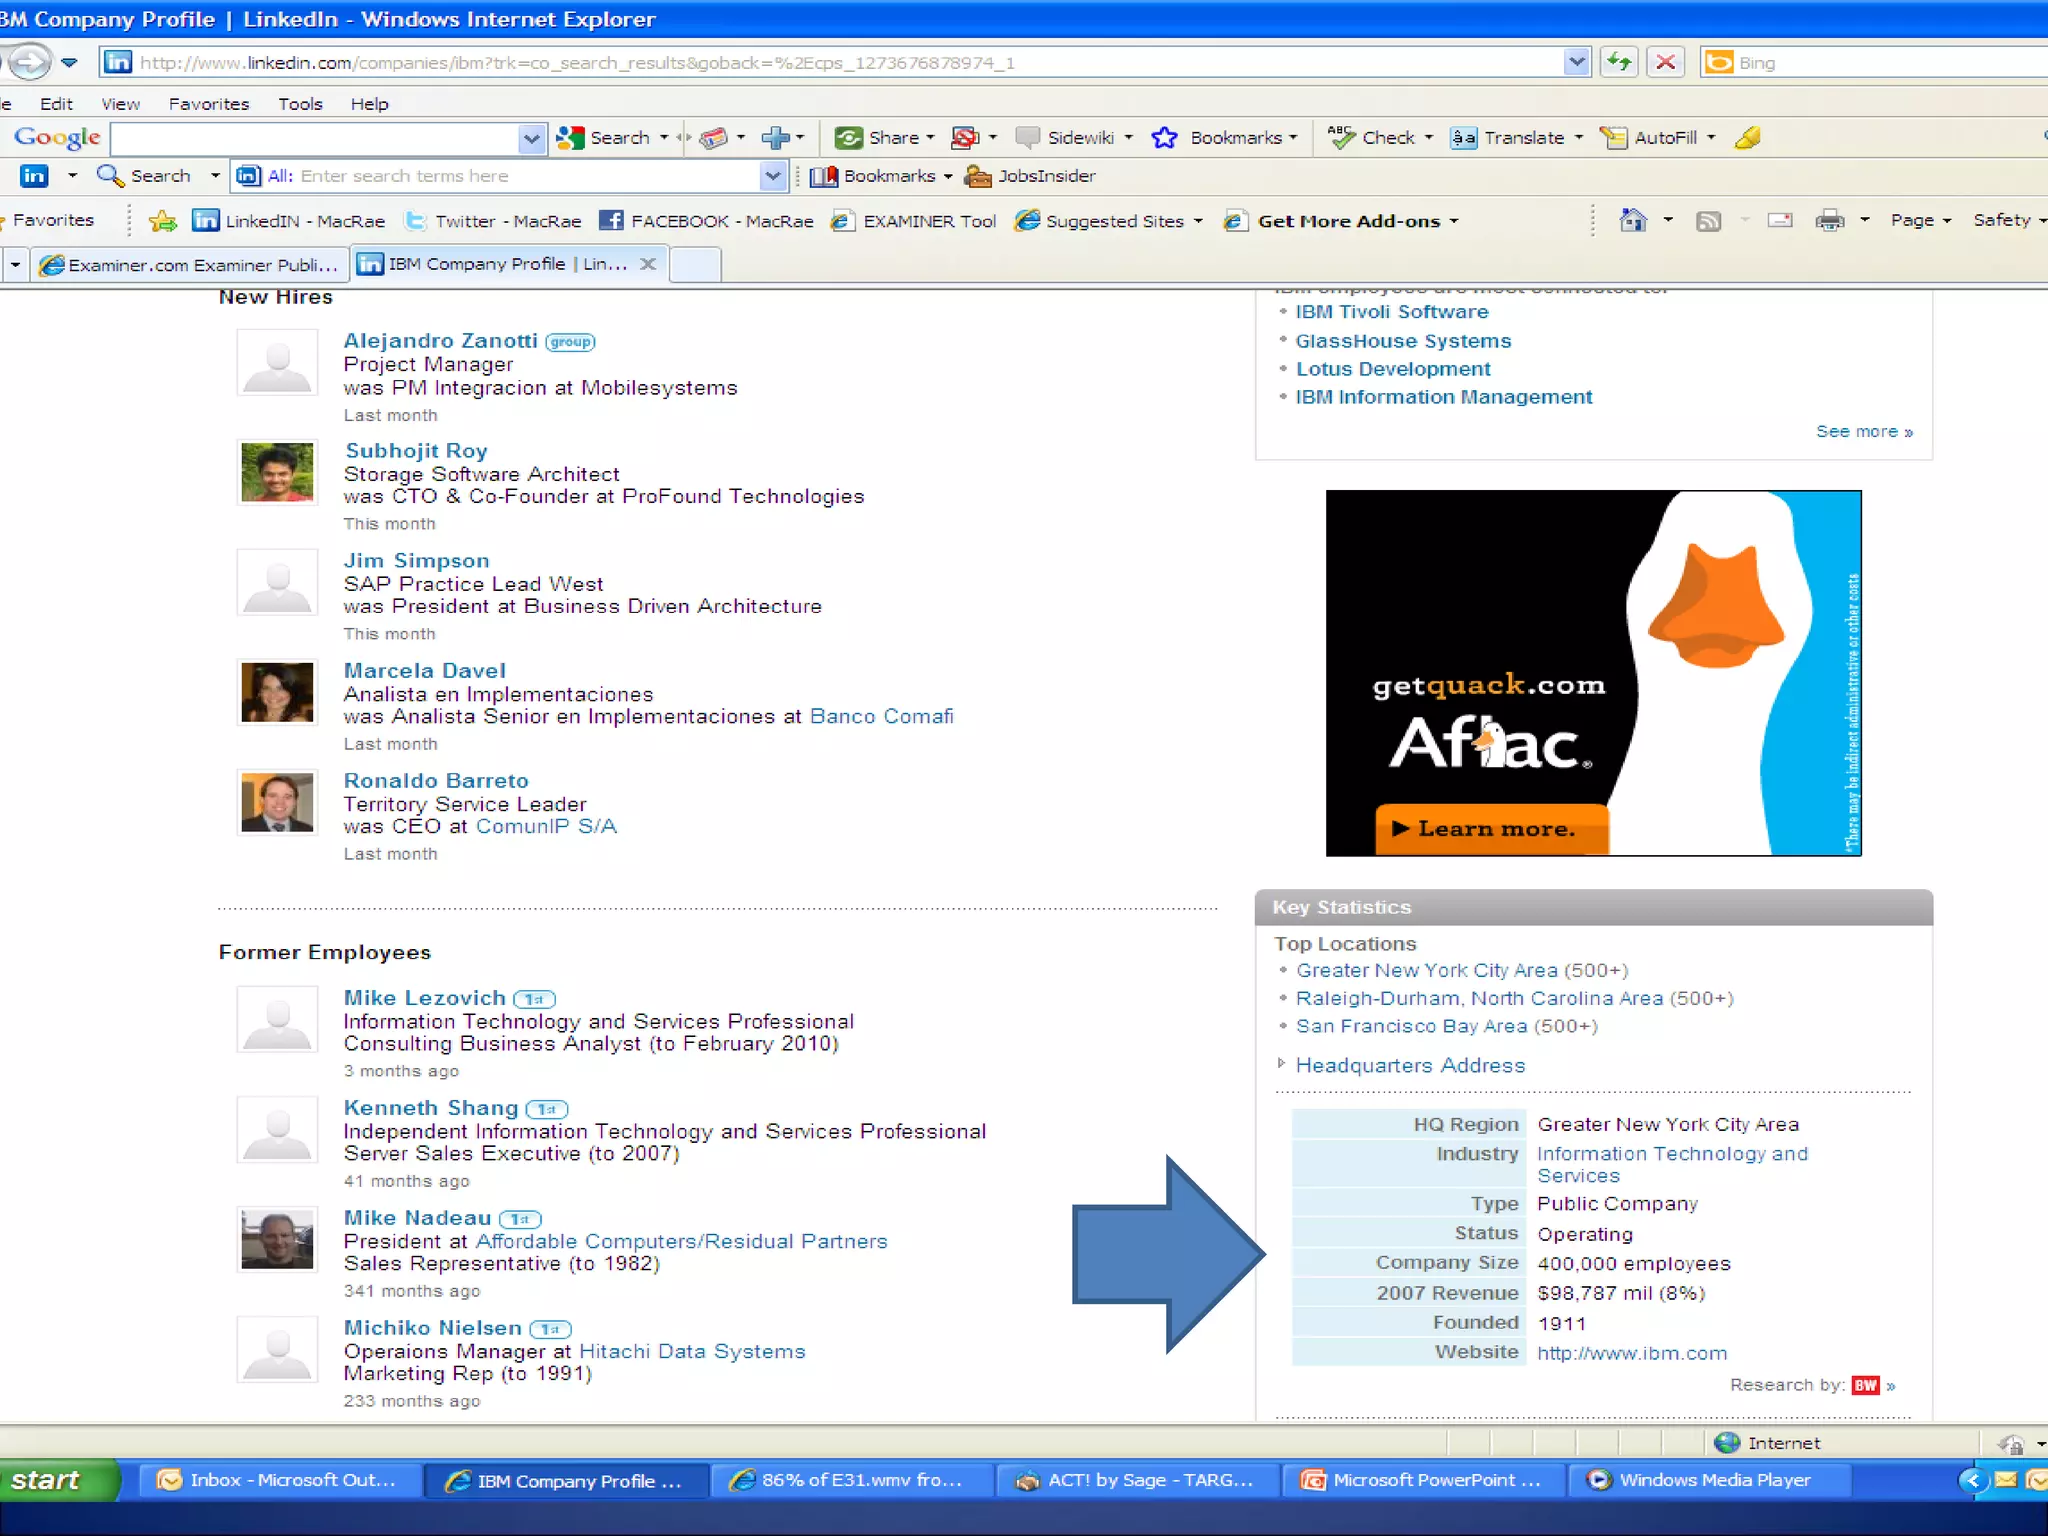
Task: Open the address bar URL dropdown arrow
Action: pos(1576,62)
